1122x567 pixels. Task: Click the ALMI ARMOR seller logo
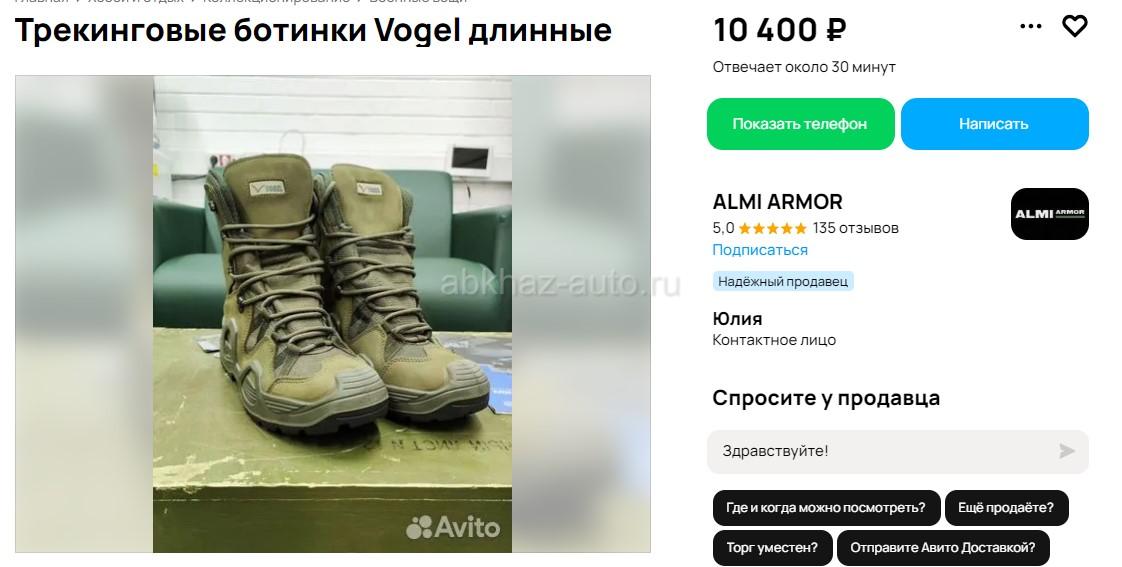click(x=1049, y=213)
